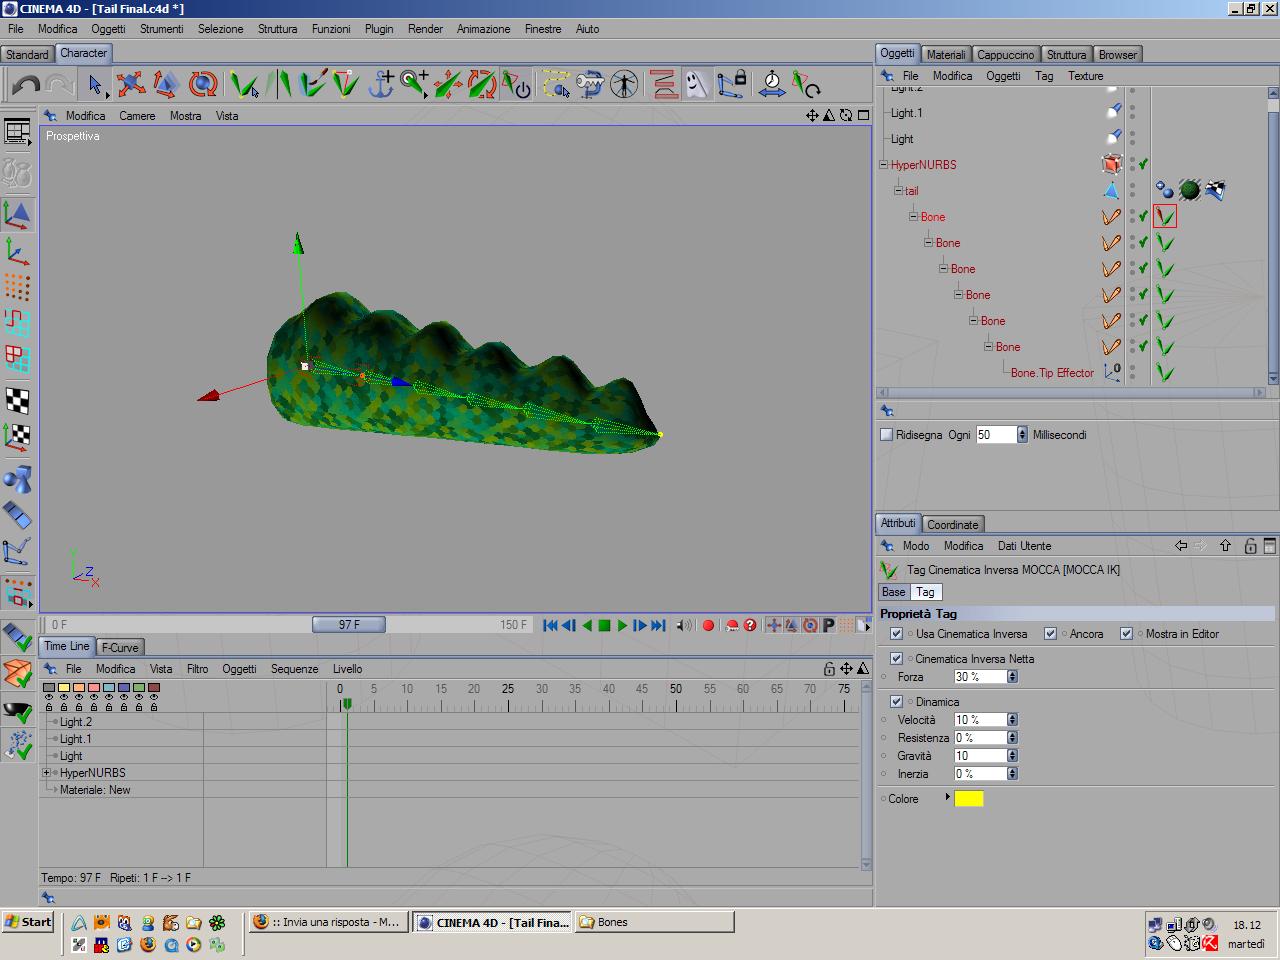Select the model tool with blue cone
This screenshot has height=960, width=1280.
pyautogui.click(x=18, y=214)
